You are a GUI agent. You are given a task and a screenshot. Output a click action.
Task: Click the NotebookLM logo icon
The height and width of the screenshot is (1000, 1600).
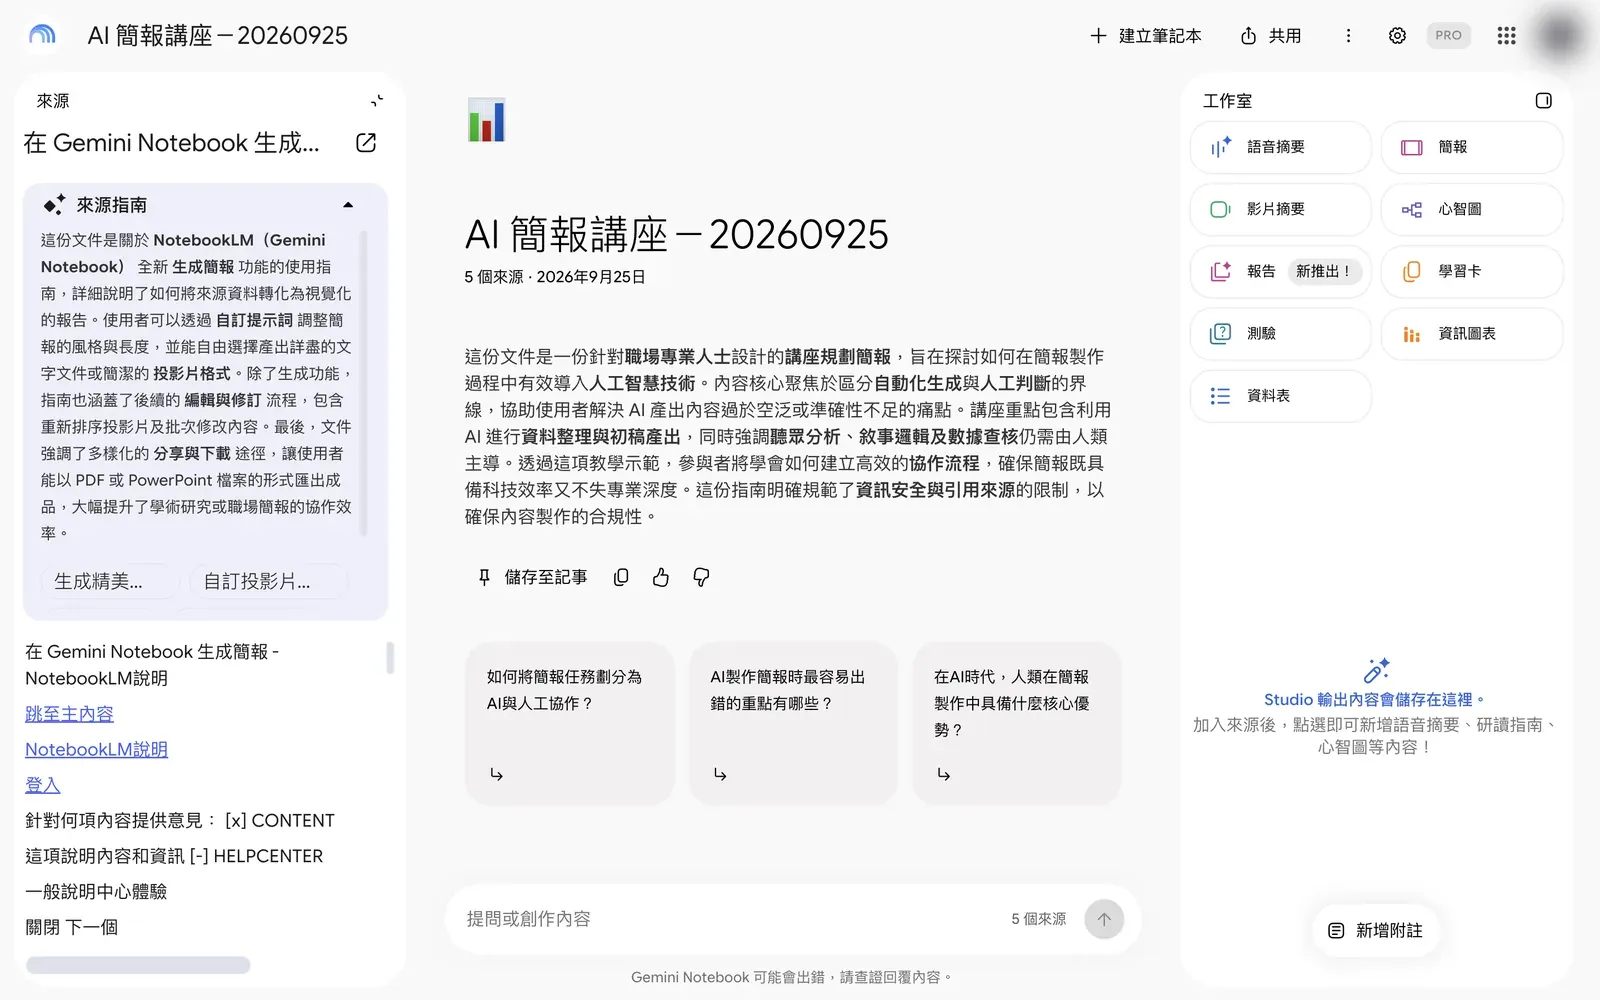[42, 35]
